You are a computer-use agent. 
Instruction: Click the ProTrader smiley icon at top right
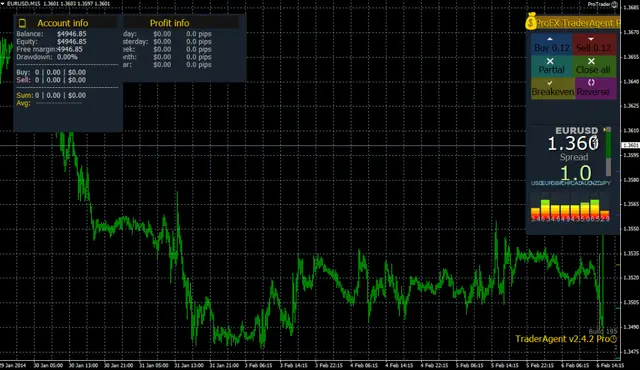(x=614, y=4)
